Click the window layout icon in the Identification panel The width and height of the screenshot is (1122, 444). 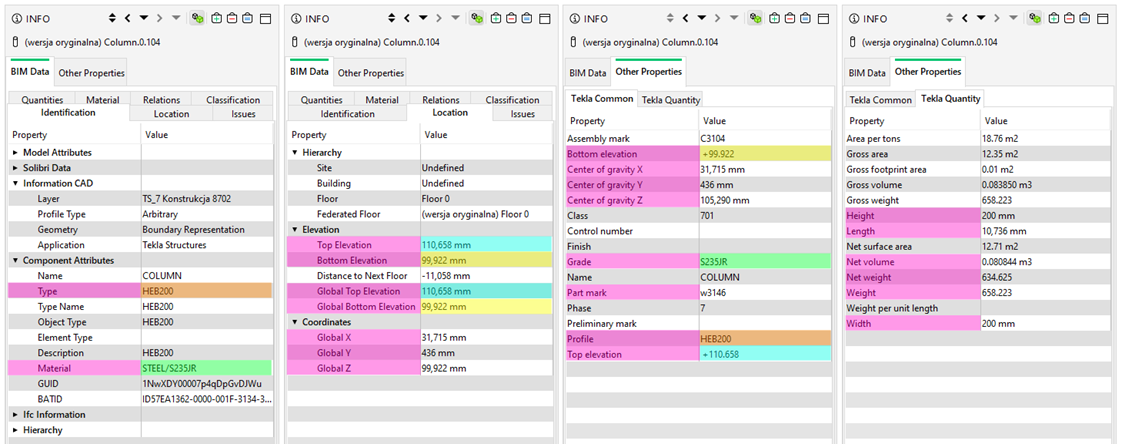coord(265,18)
